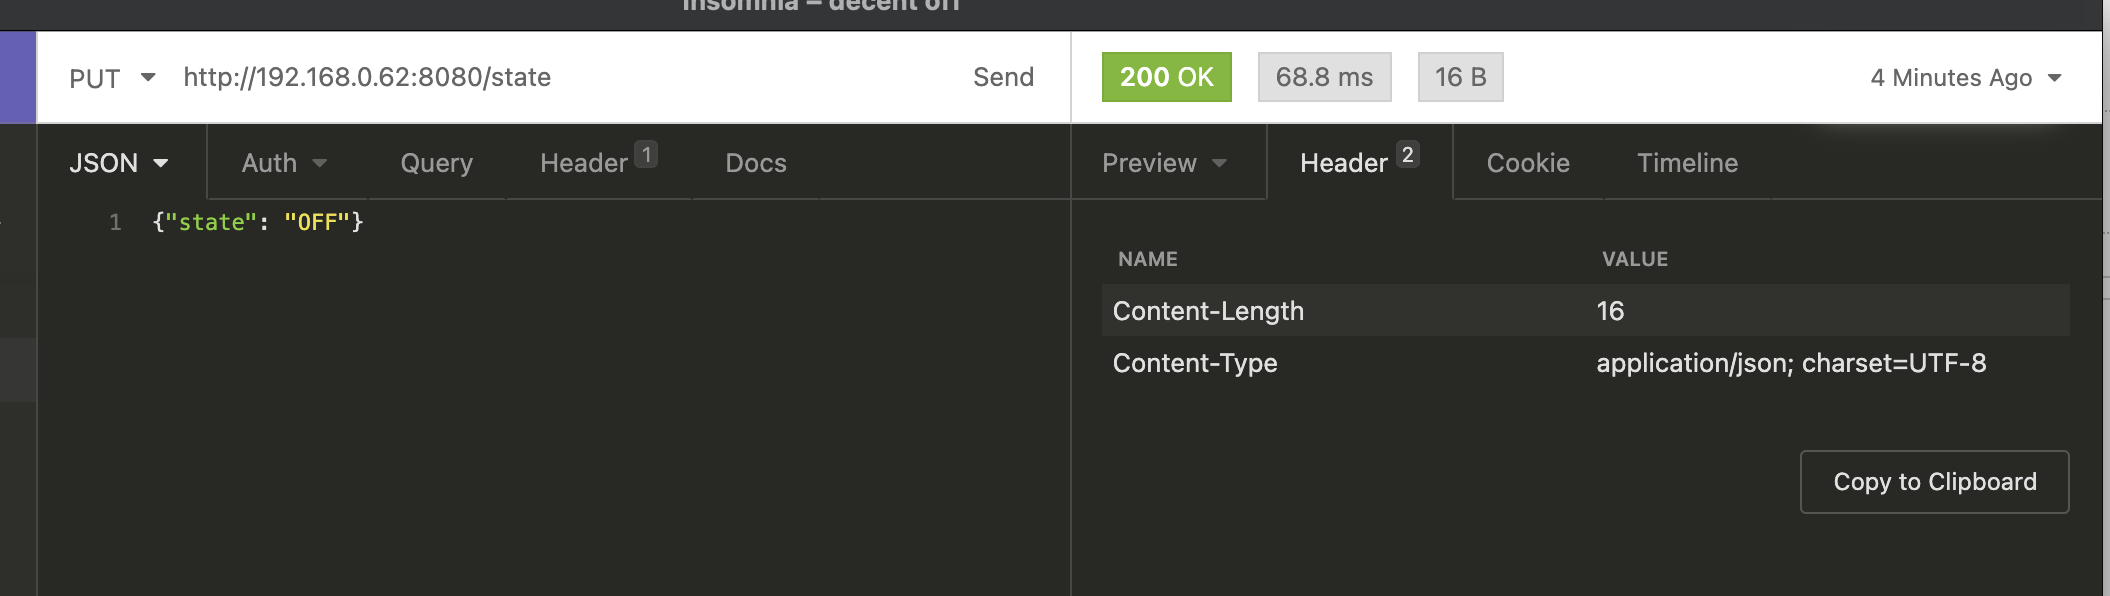
Task: Select the response Header tab
Action: point(1357,163)
